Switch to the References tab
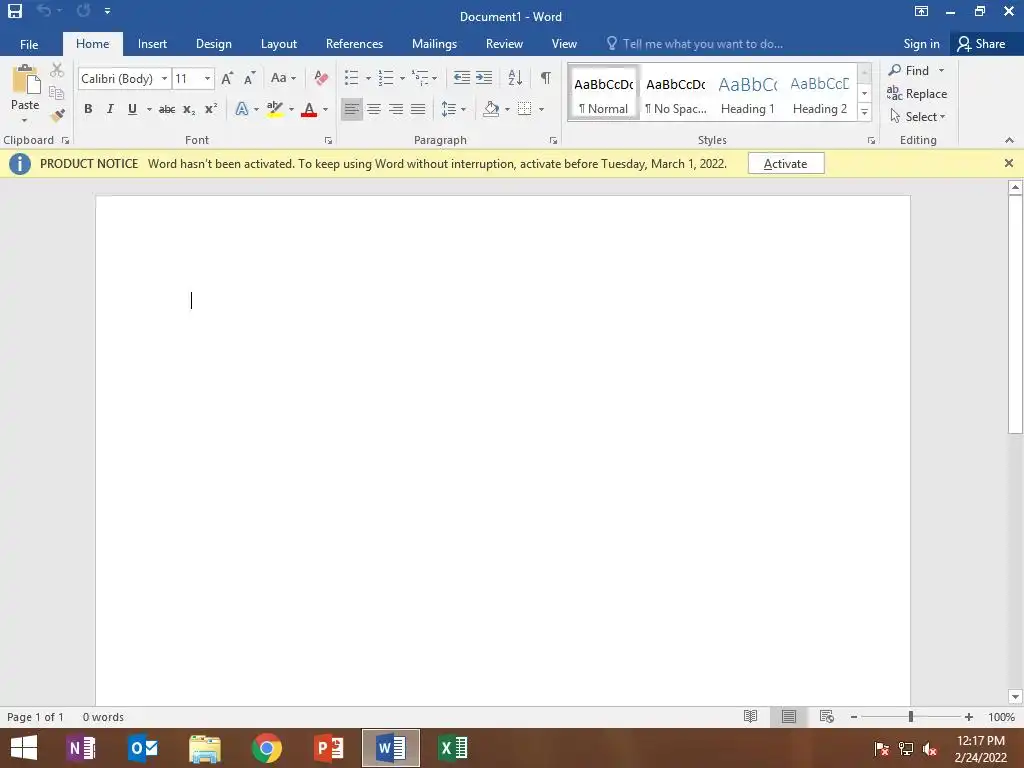 click(354, 44)
